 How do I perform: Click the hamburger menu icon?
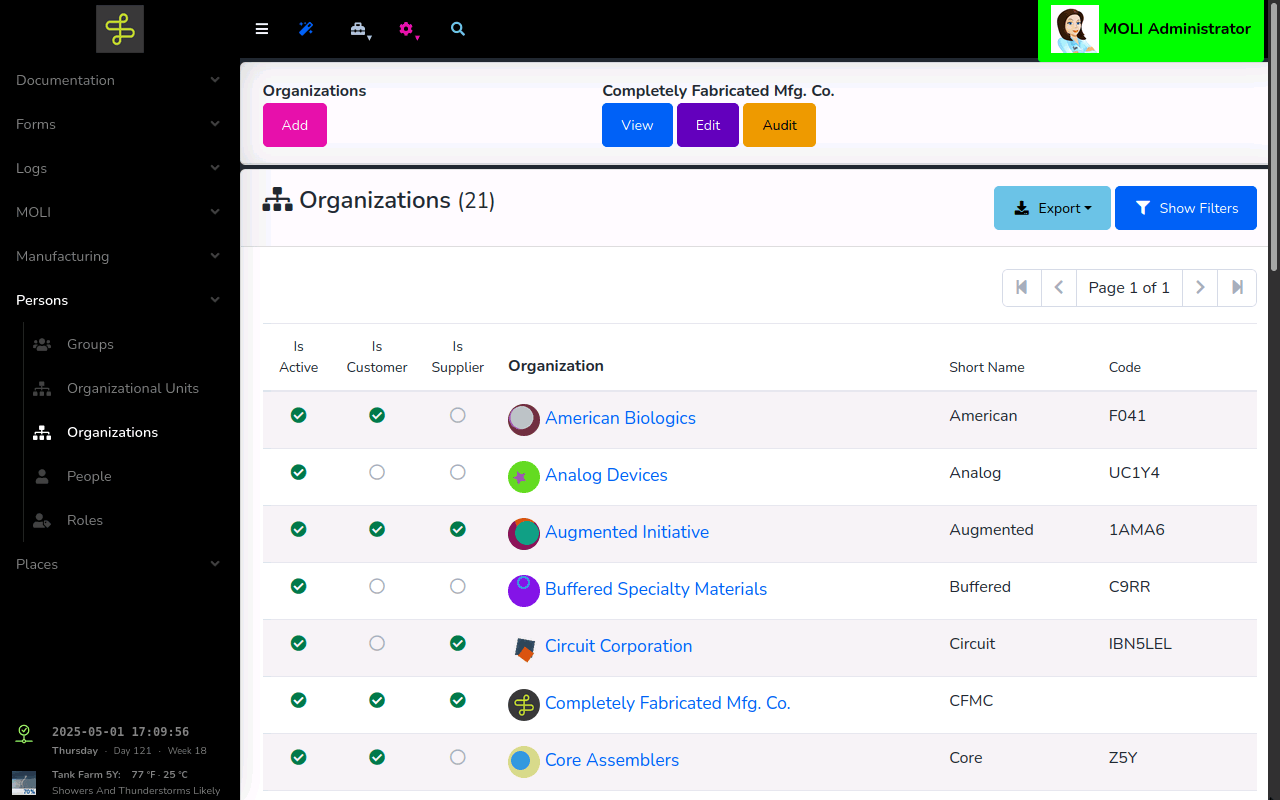[x=262, y=29]
